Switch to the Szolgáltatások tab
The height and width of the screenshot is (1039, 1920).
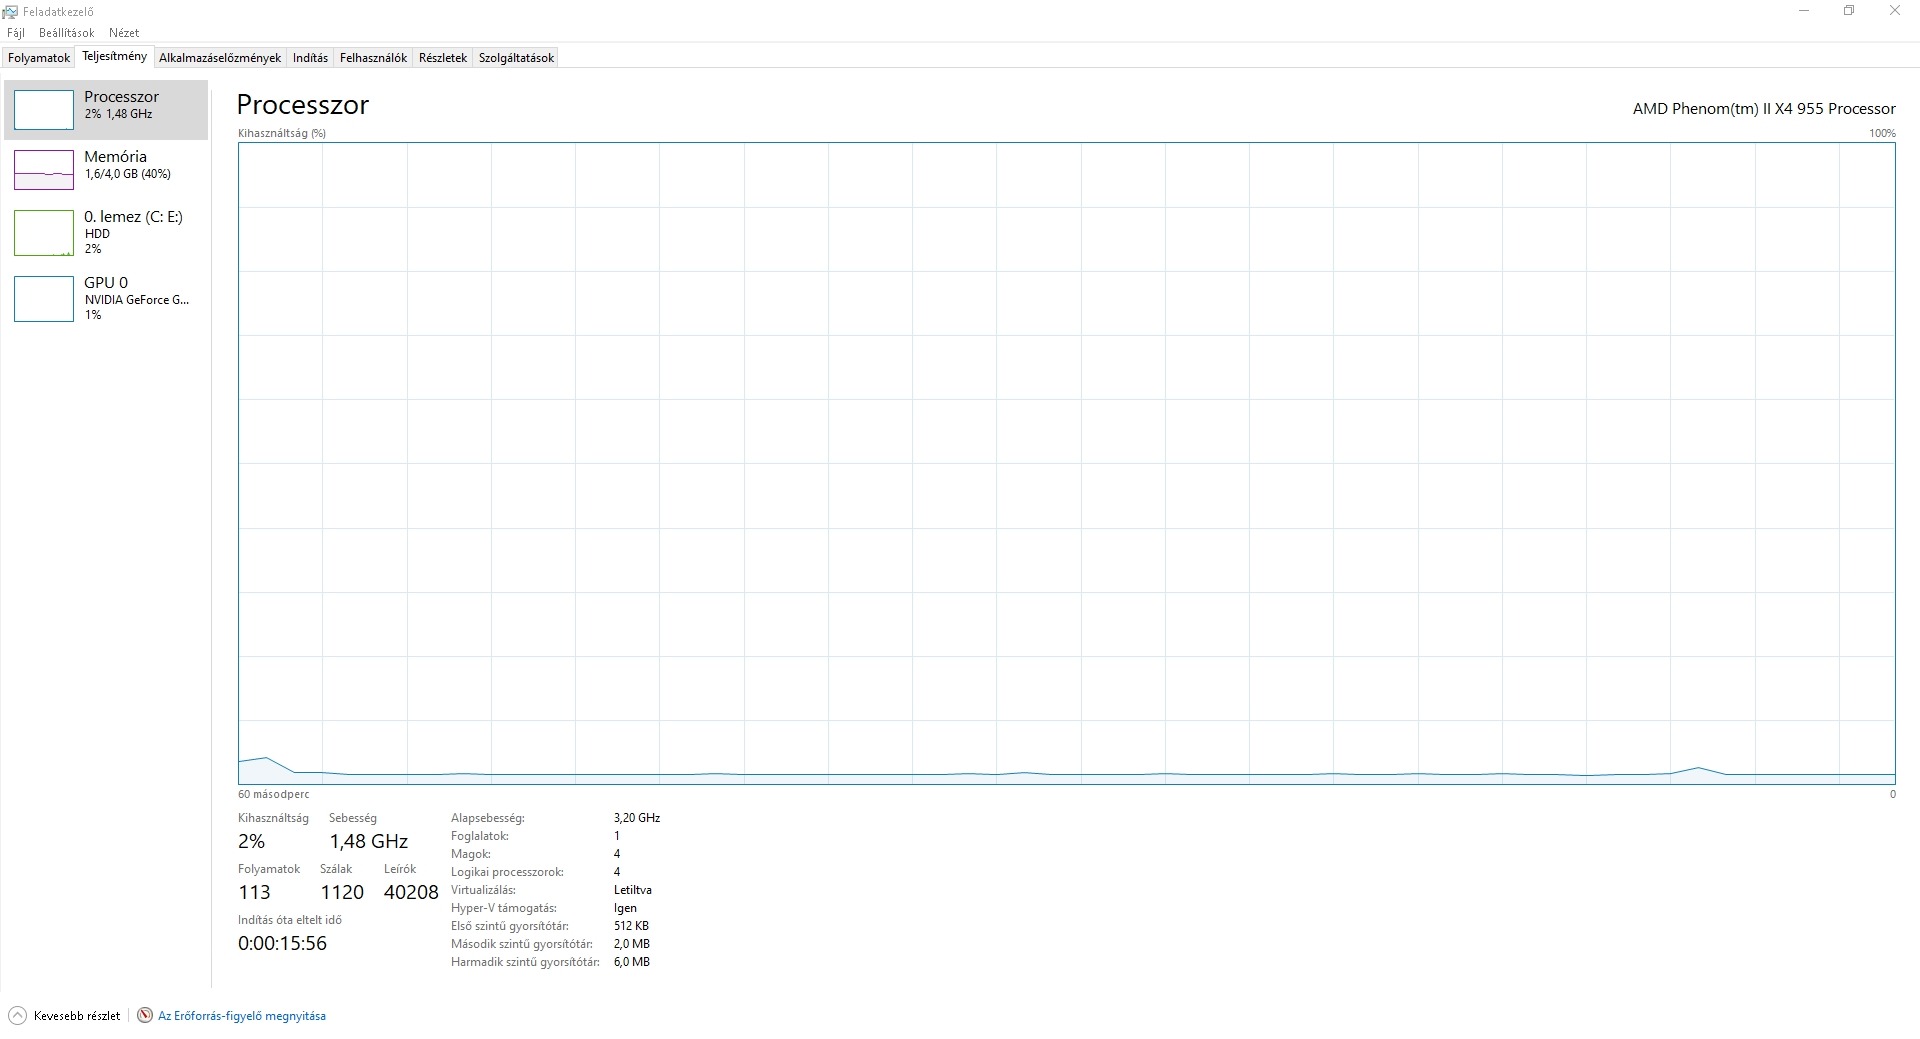coord(516,58)
